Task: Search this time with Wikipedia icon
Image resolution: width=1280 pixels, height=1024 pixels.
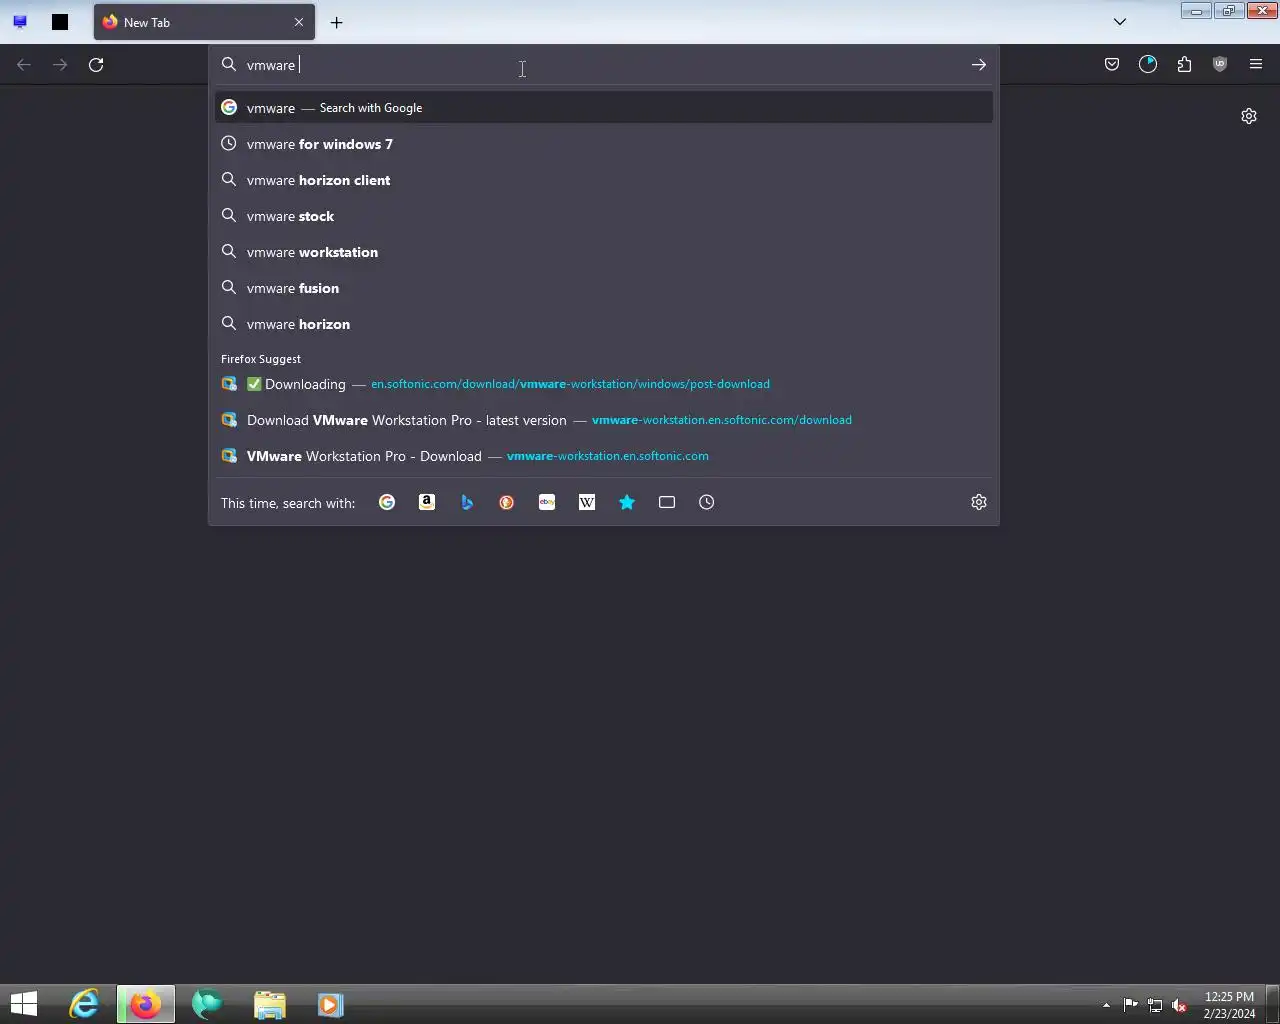Action: click(587, 503)
